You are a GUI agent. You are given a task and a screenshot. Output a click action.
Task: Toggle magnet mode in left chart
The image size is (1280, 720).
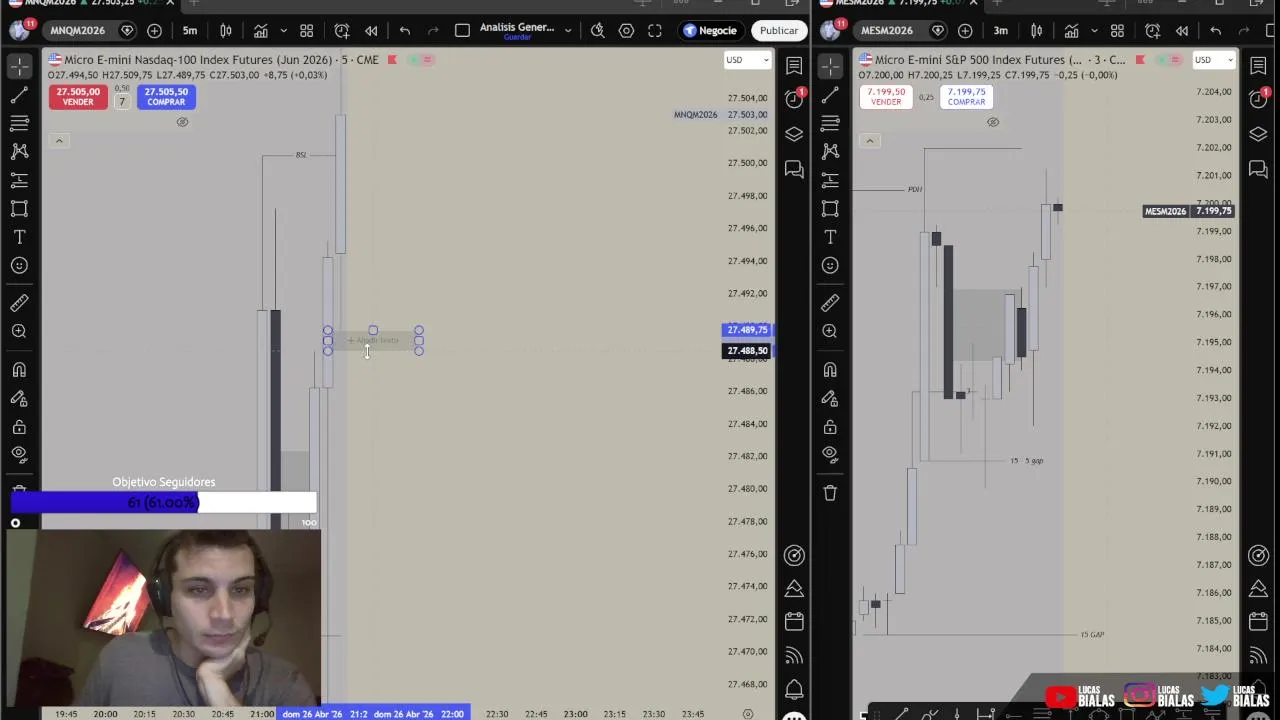pos(19,370)
